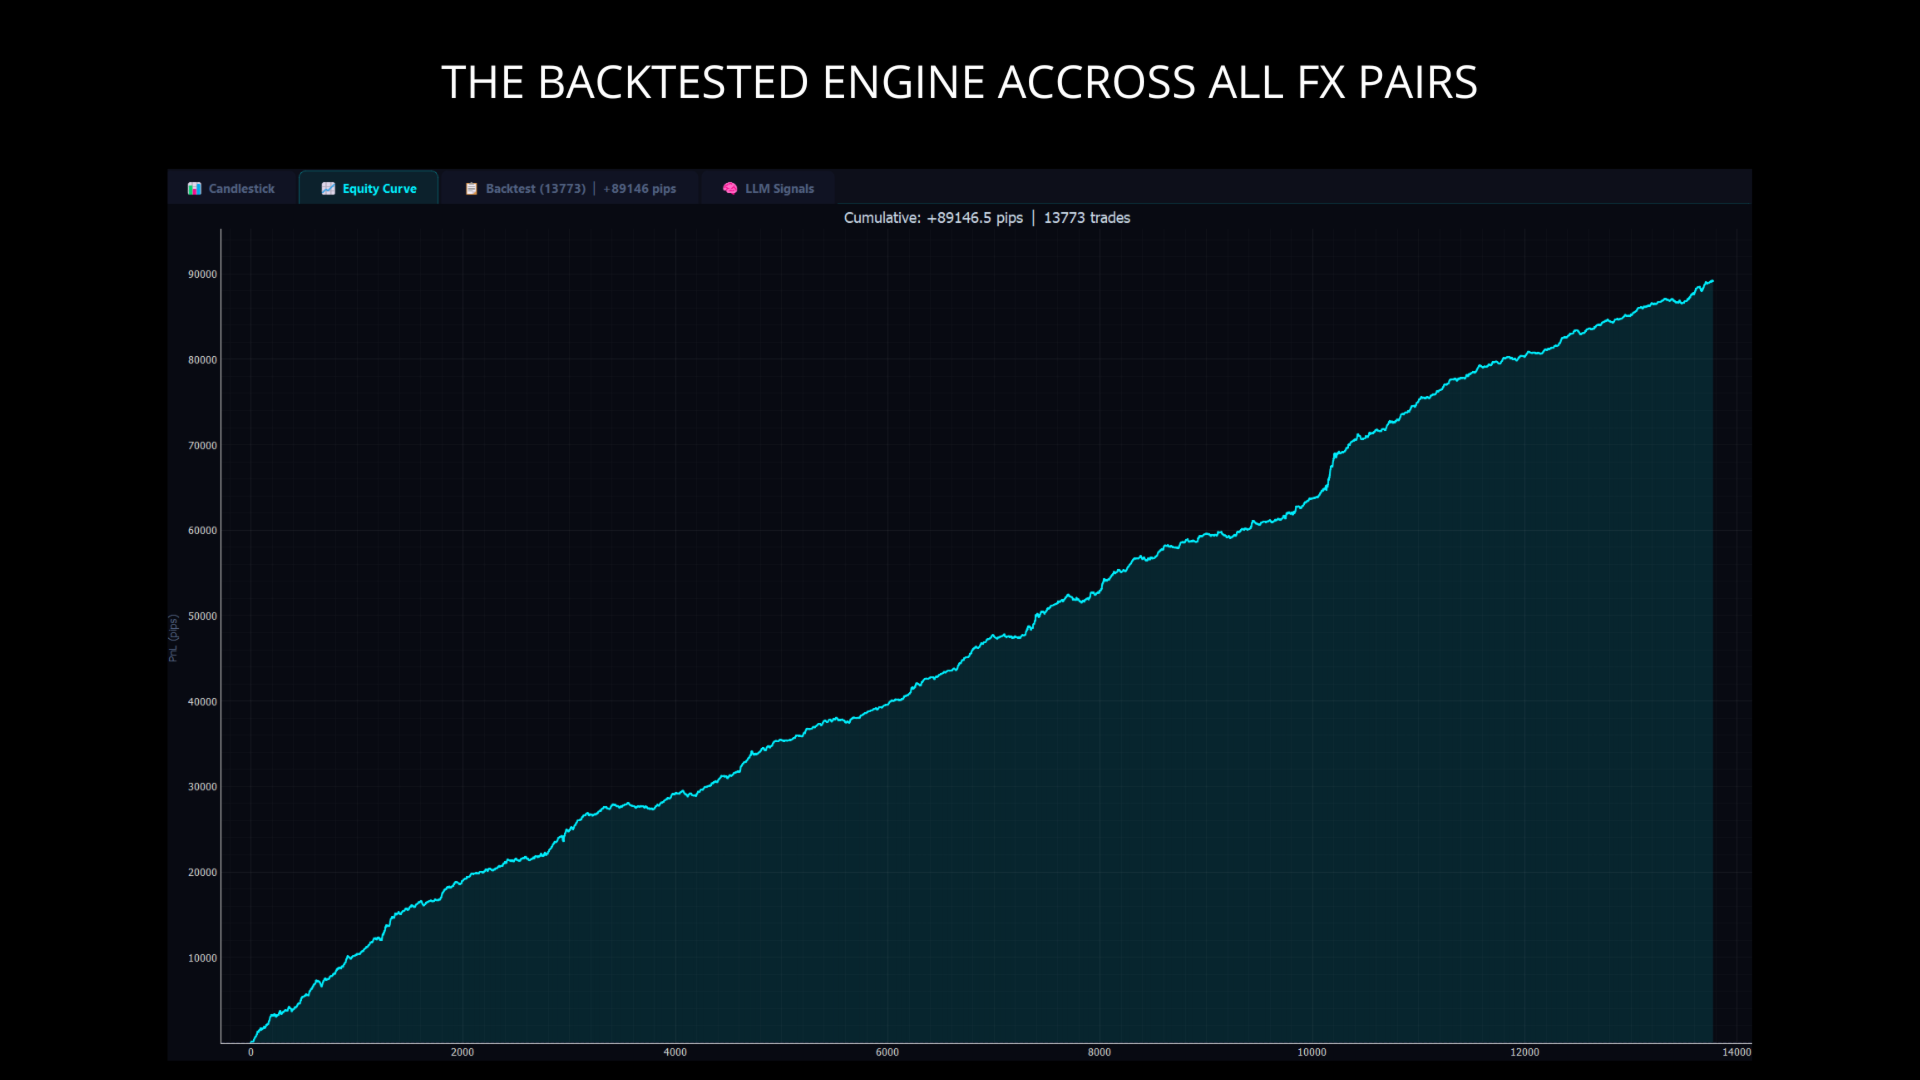Image resolution: width=1920 pixels, height=1080 pixels.
Task: Click the Equity Curve chart icon
Action: click(328, 188)
